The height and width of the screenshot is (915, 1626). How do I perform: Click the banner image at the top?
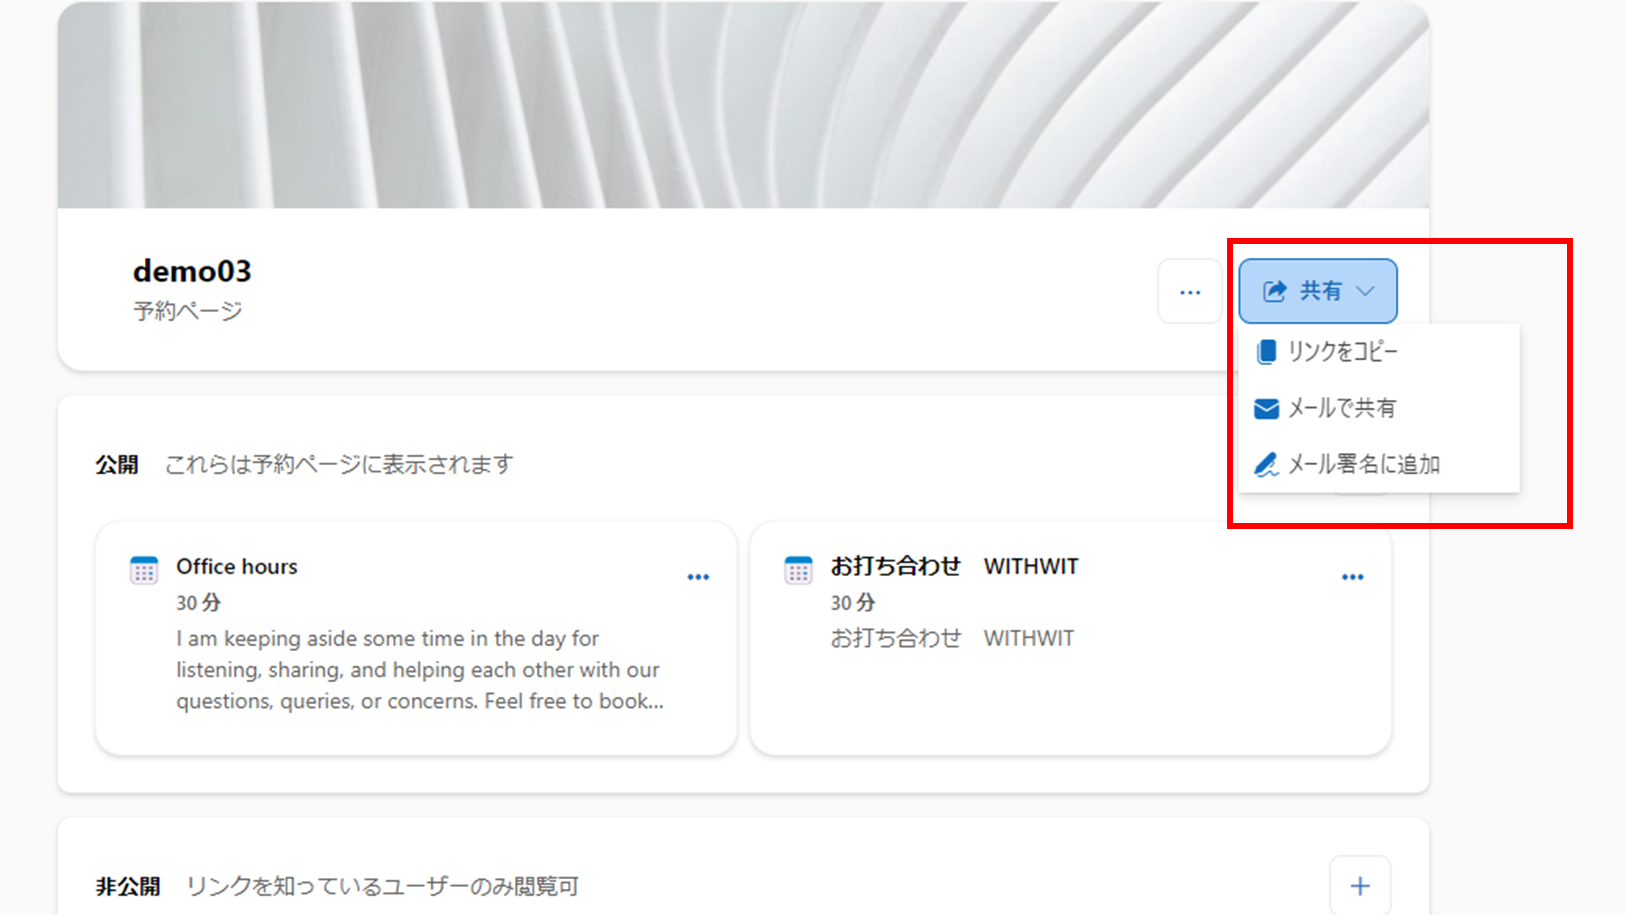pos(742,105)
